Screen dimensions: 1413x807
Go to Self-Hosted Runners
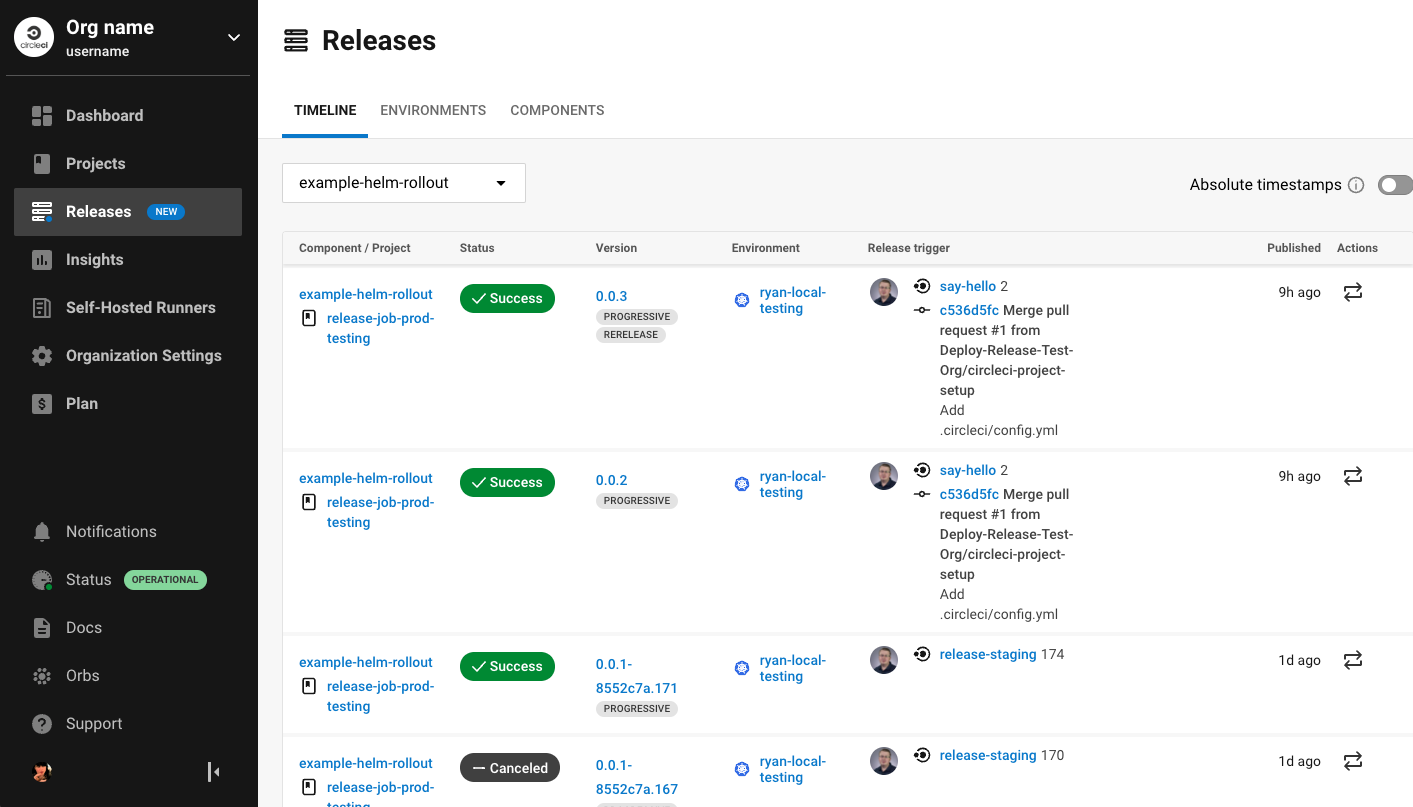140,307
